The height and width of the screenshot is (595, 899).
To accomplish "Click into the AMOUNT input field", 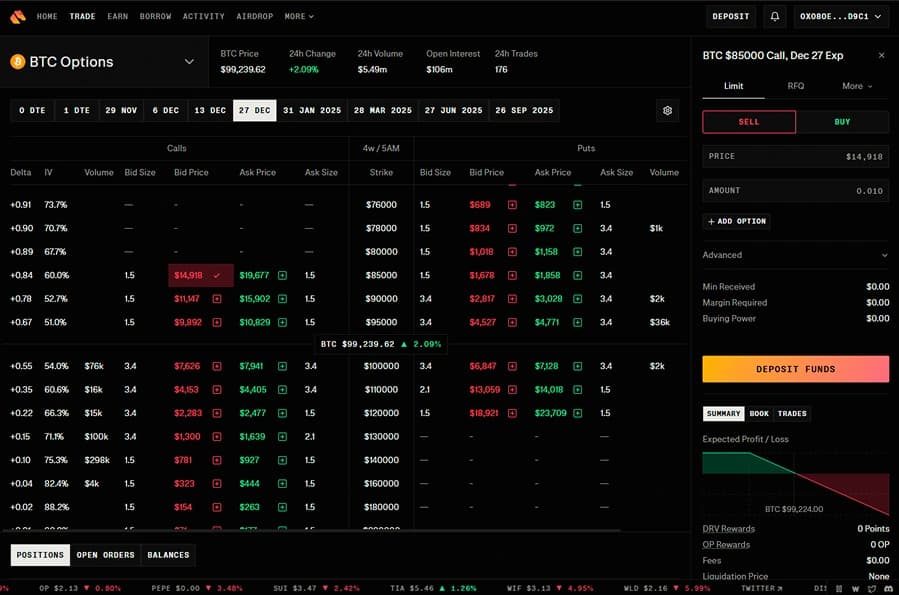I will click(x=795, y=190).
